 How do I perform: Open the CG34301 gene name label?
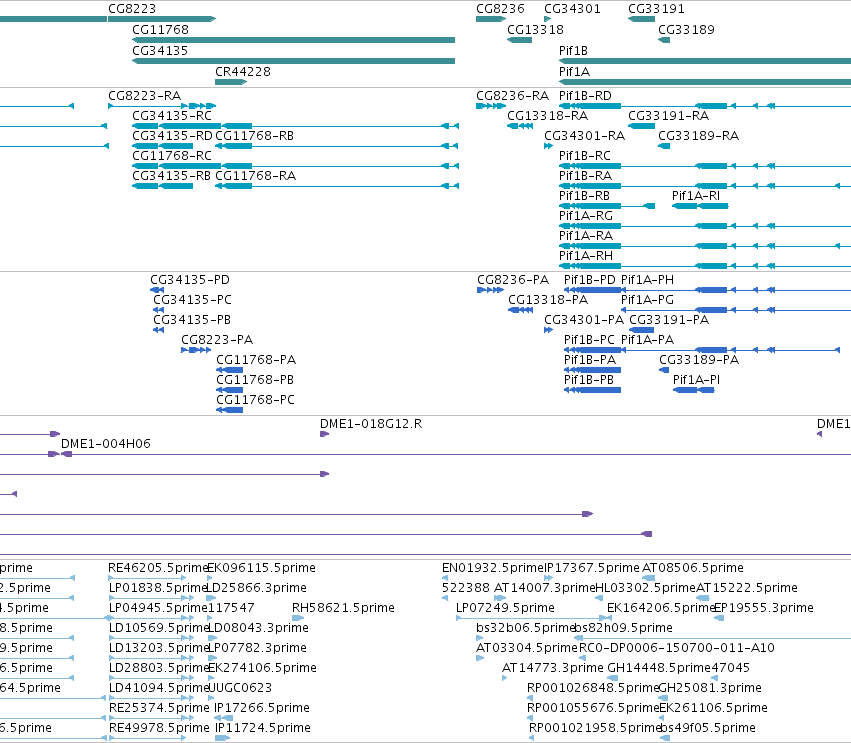click(572, 9)
